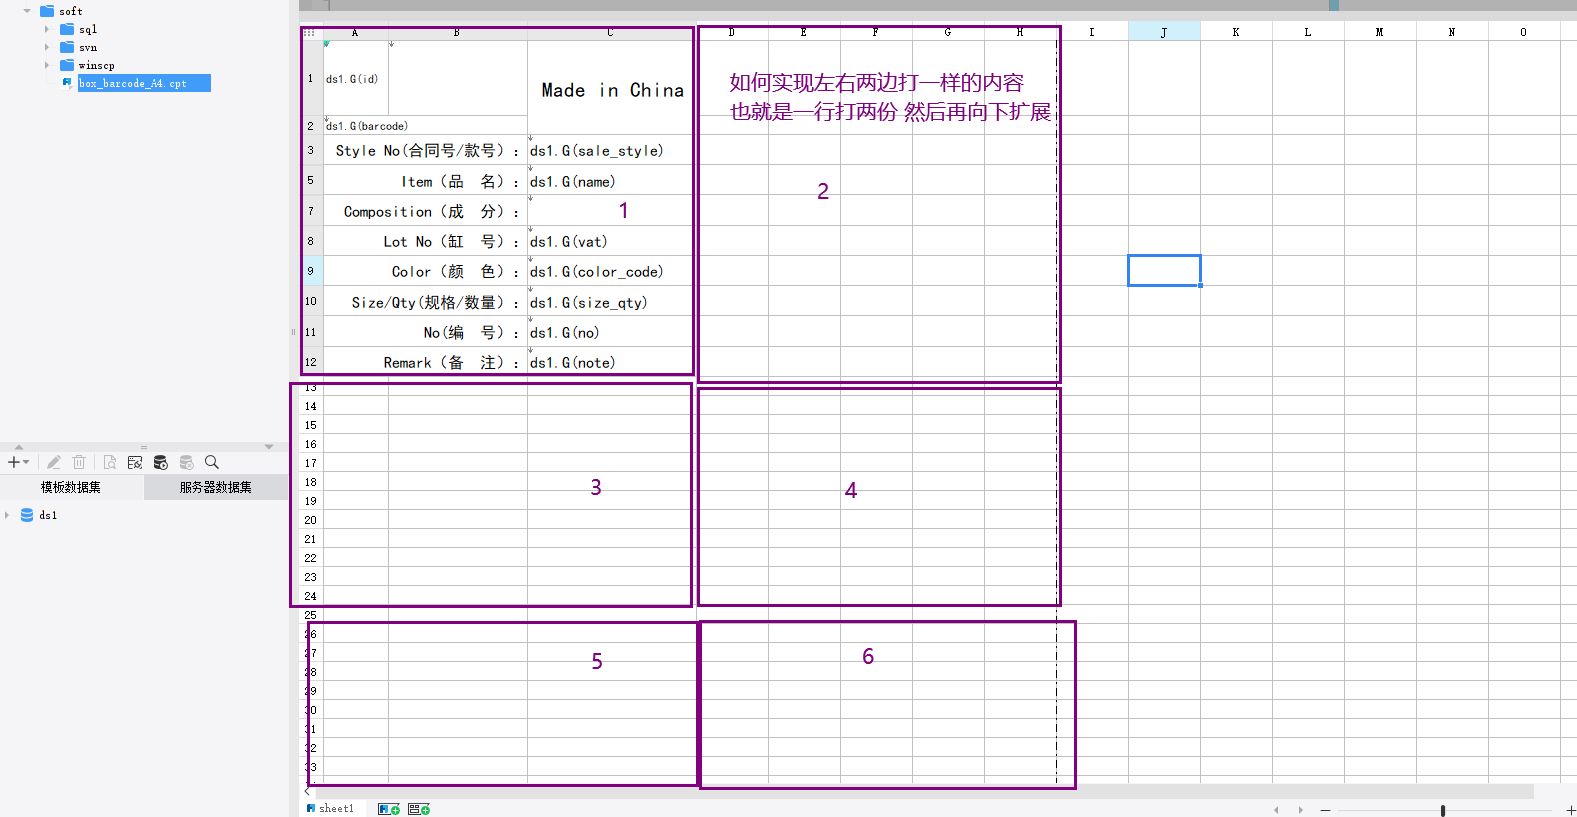Click the add form sheet icon
This screenshot has width=1577, height=817.
419,809
